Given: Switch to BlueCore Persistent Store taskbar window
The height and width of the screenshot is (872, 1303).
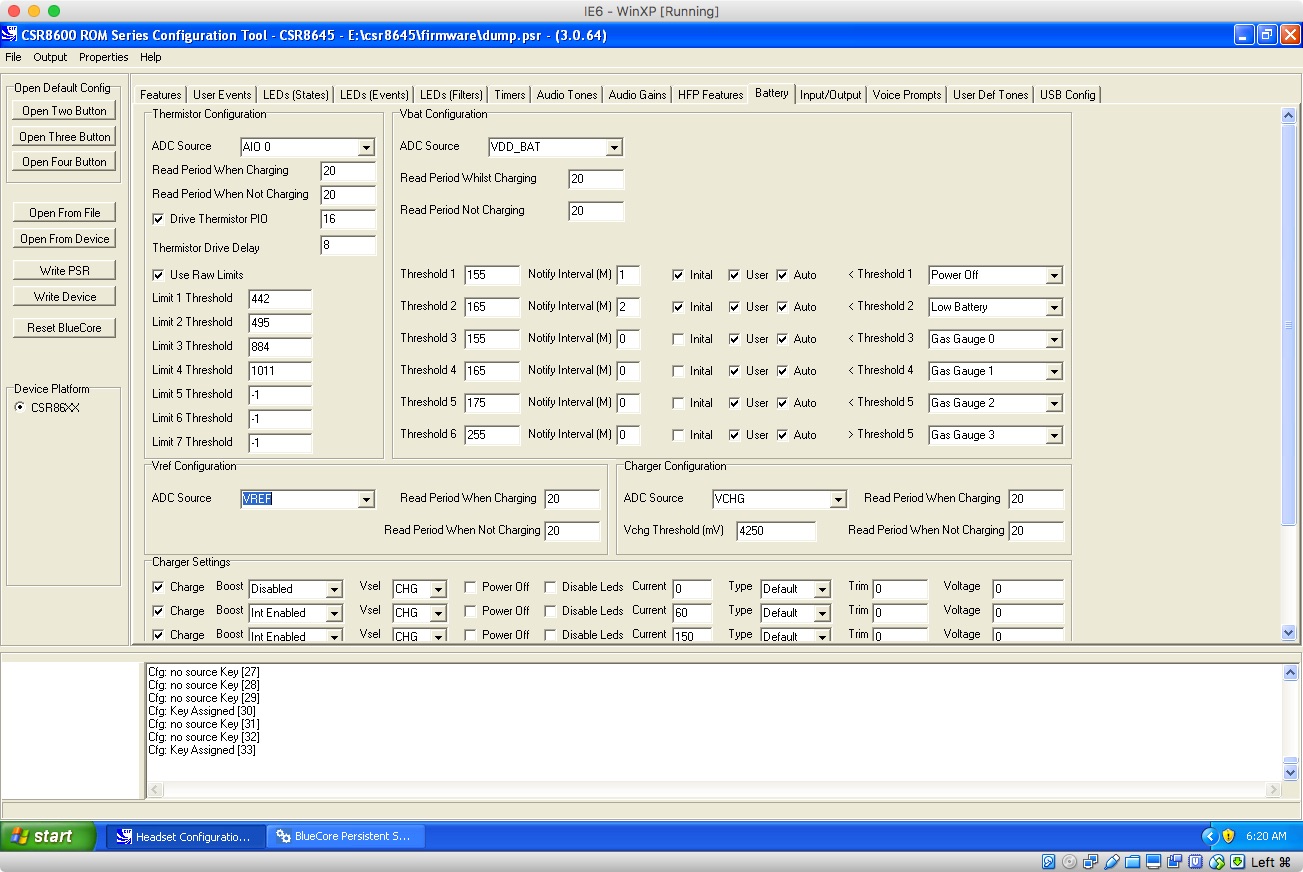Looking at the screenshot, I should coord(346,836).
